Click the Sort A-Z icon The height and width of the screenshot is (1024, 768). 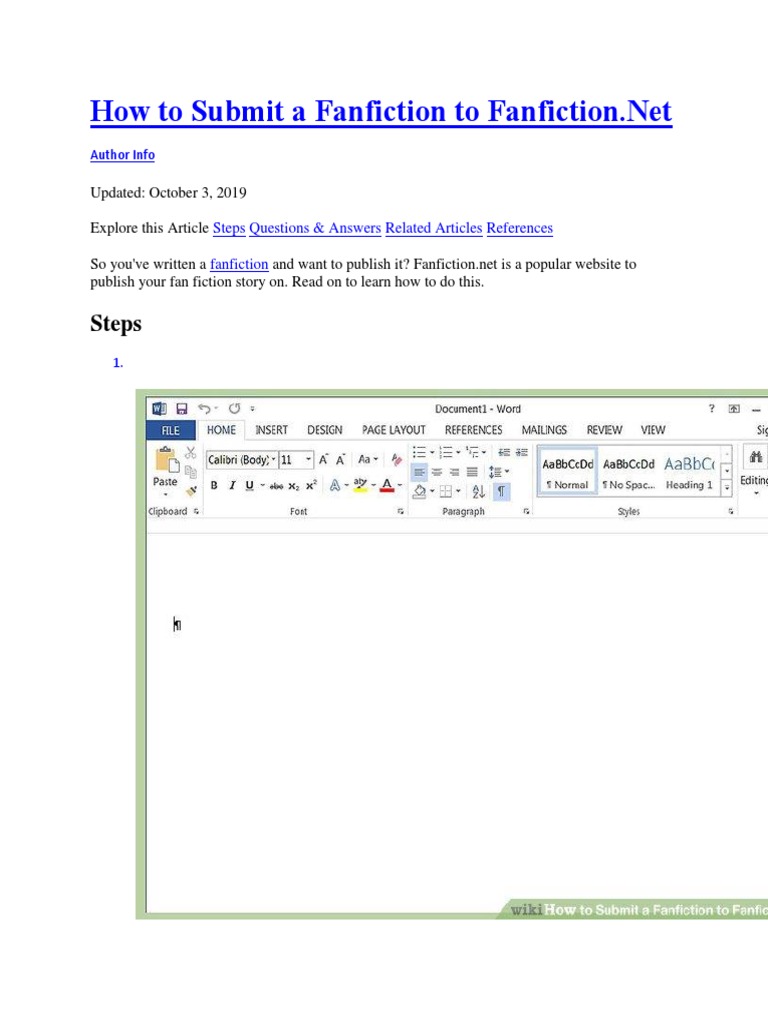[x=478, y=491]
